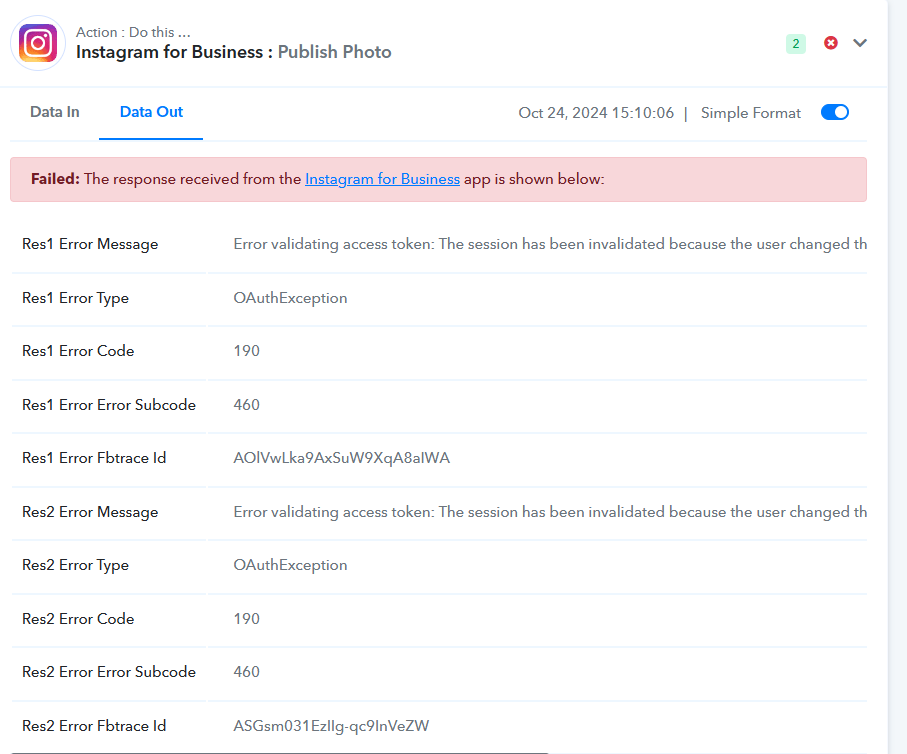This screenshot has height=754, width=907.
Task: Click the horizontal scrollbar at panel bottom
Action: point(279,752)
